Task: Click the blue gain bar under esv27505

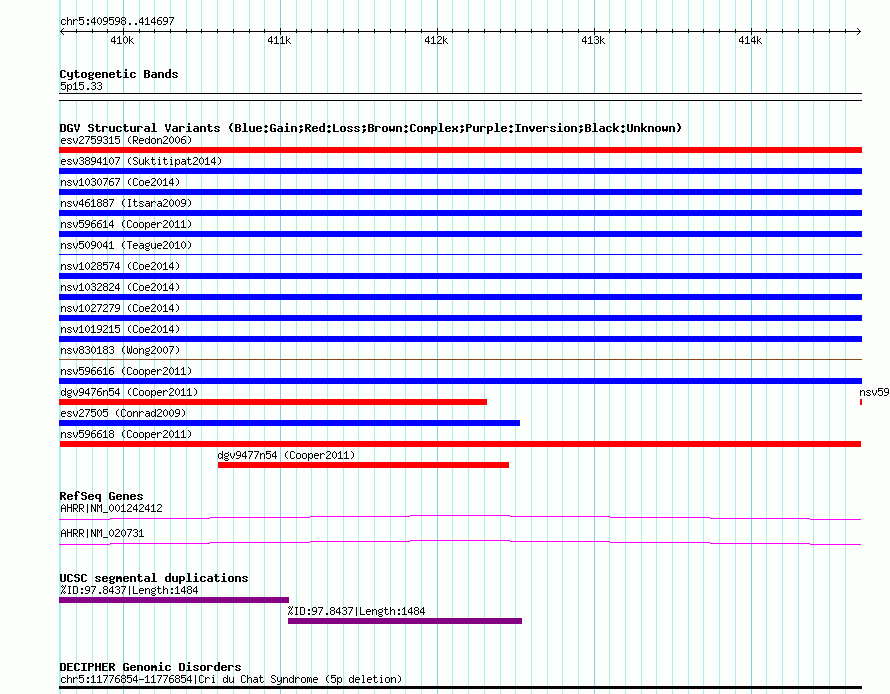Action: pyautogui.click(x=289, y=423)
